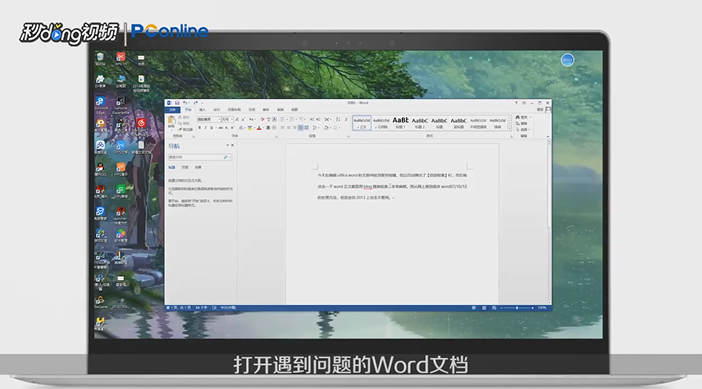Select the Heading 1 AaBt style
This screenshot has width=702, height=389.
point(400,123)
